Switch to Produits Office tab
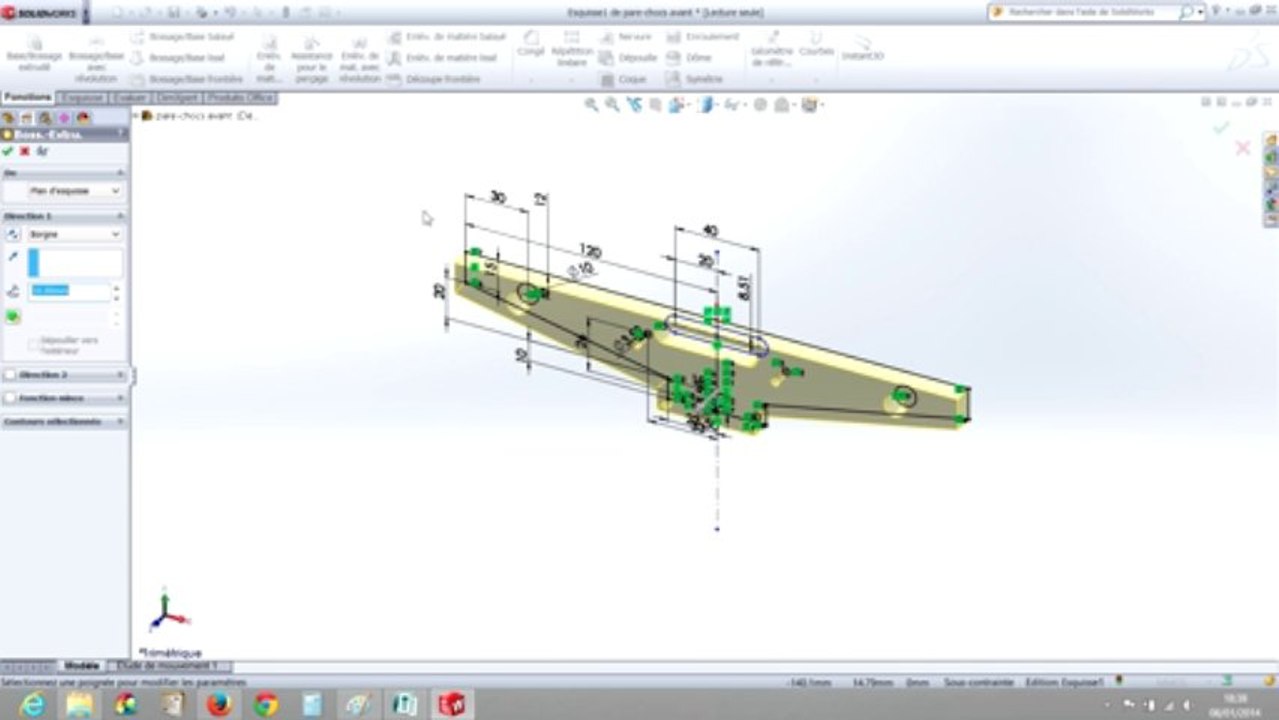The height and width of the screenshot is (720, 1279). click(240, 98)
